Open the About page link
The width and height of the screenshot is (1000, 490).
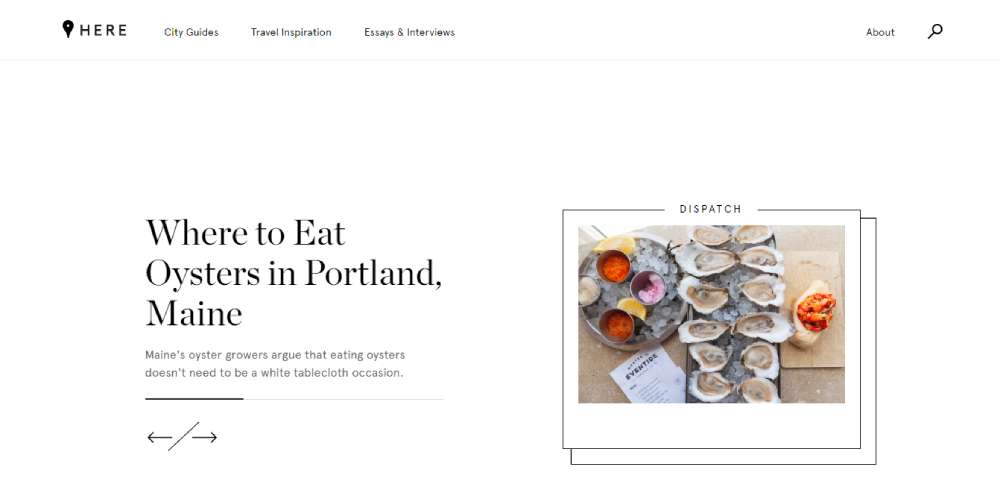[880, 32]
